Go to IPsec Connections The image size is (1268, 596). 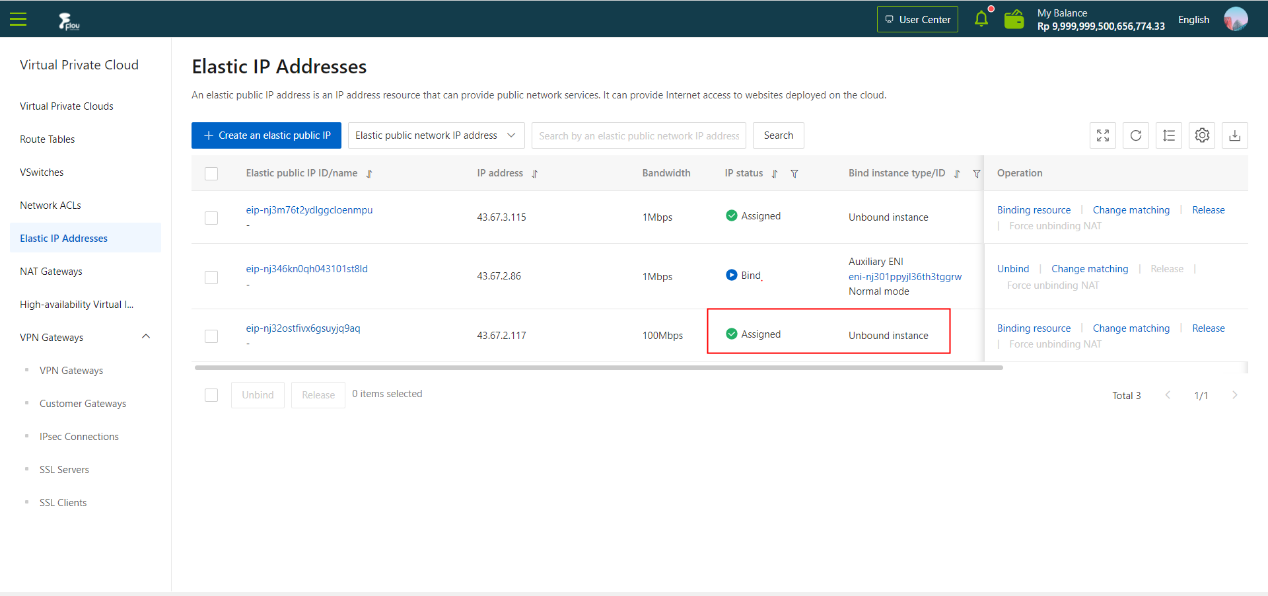click(x=79, y=436)
